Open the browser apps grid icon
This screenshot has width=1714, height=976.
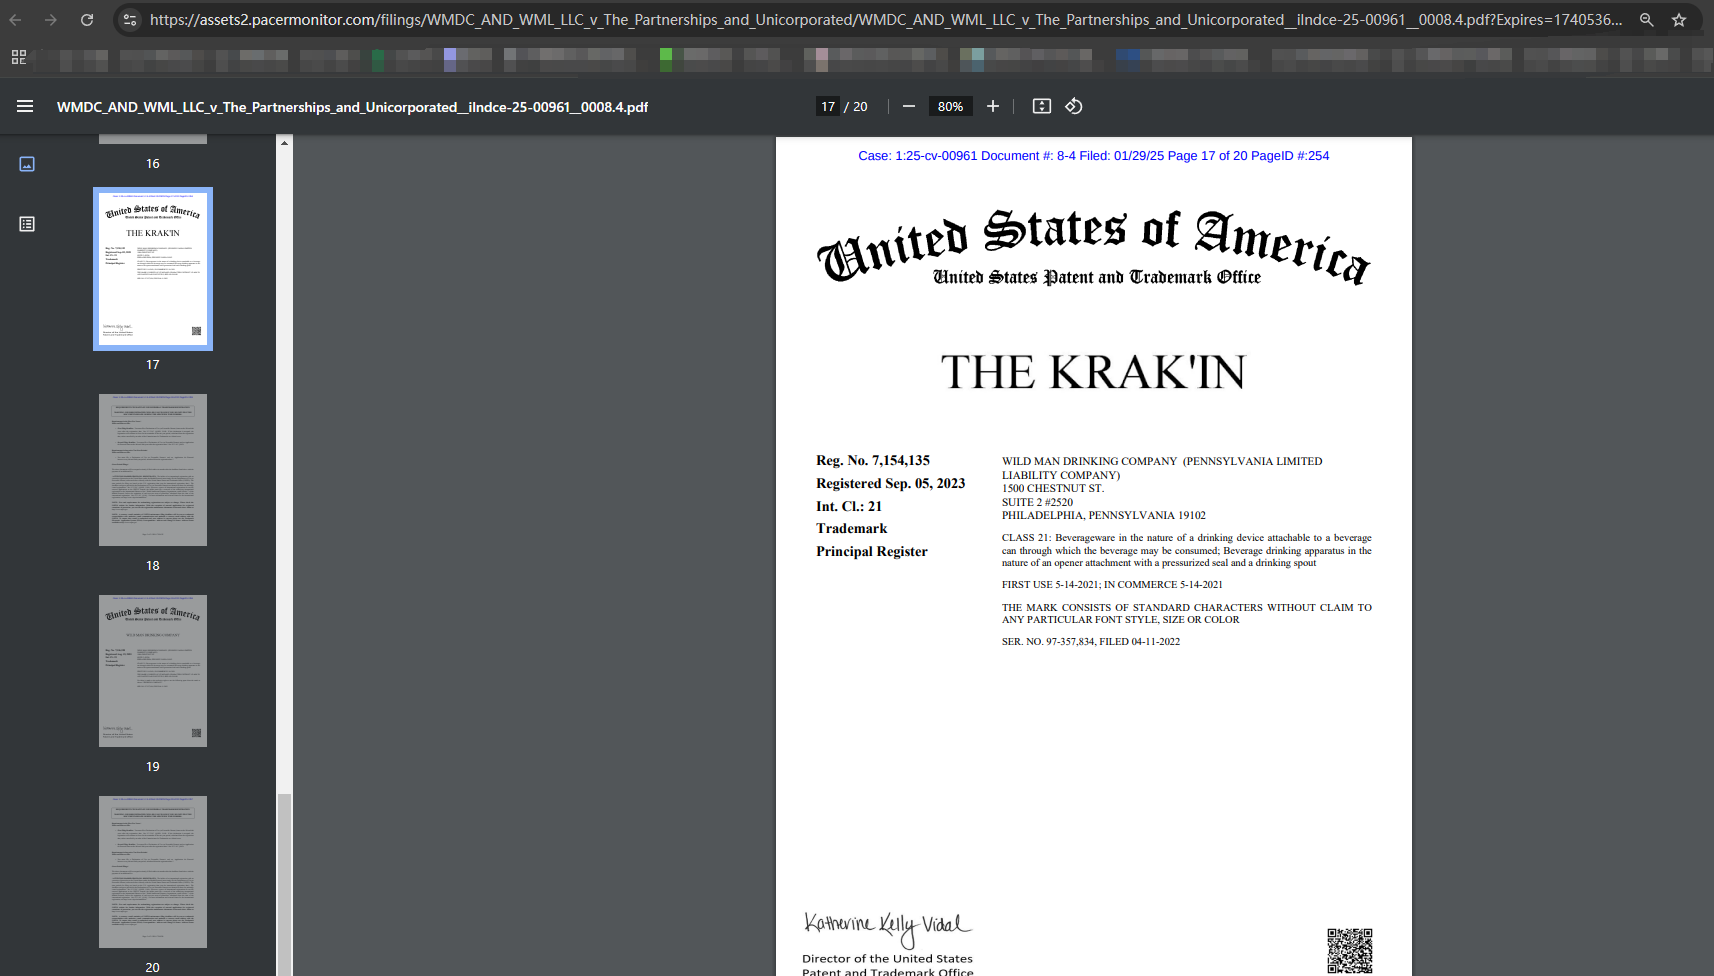click(19, 58)
